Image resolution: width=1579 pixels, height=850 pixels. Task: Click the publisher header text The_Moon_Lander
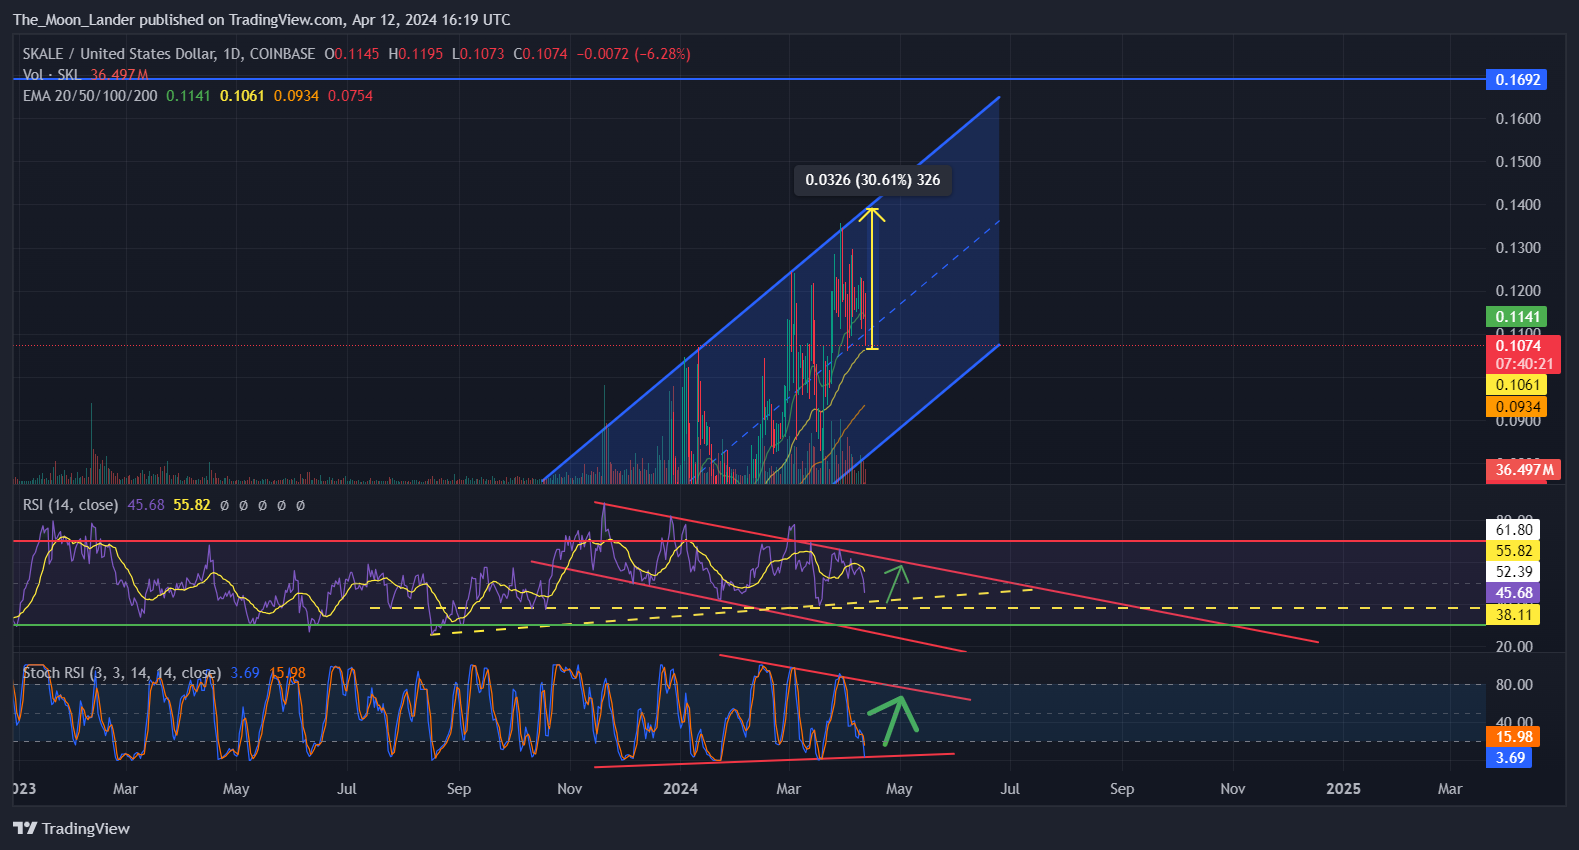click(74, 20)
